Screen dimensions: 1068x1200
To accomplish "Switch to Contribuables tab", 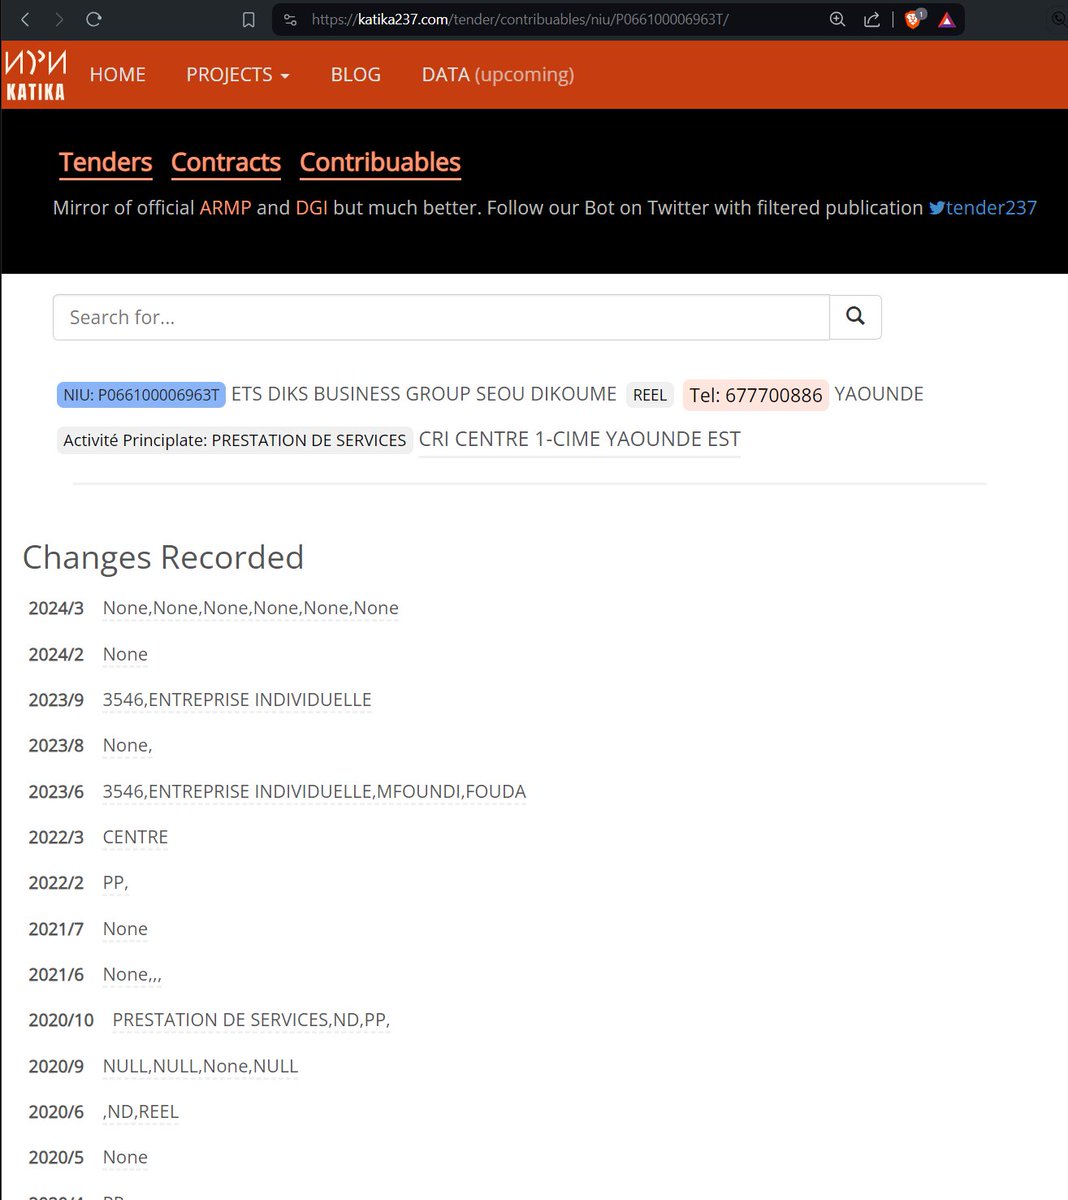I will tap(380, 162).
